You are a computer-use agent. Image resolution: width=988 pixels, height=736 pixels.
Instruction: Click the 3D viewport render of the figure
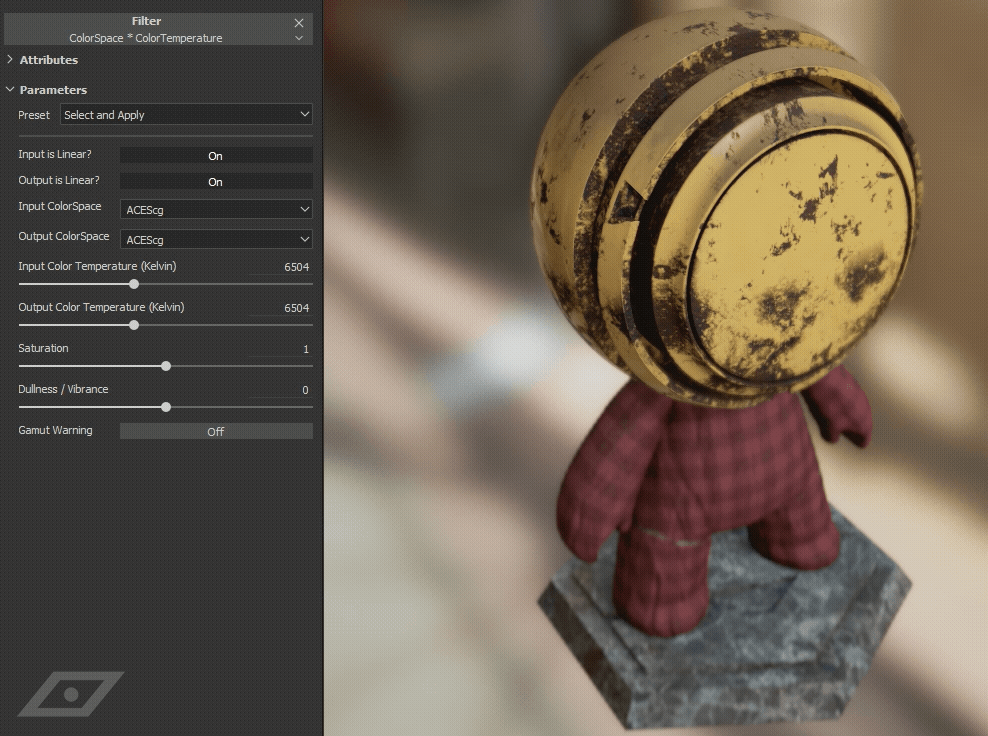(x=655, y=368)
